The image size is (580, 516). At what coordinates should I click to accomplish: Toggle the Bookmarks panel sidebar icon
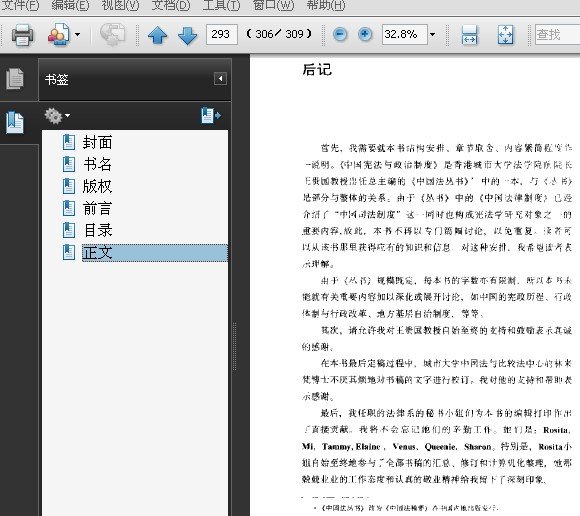(x=15, y=122)
